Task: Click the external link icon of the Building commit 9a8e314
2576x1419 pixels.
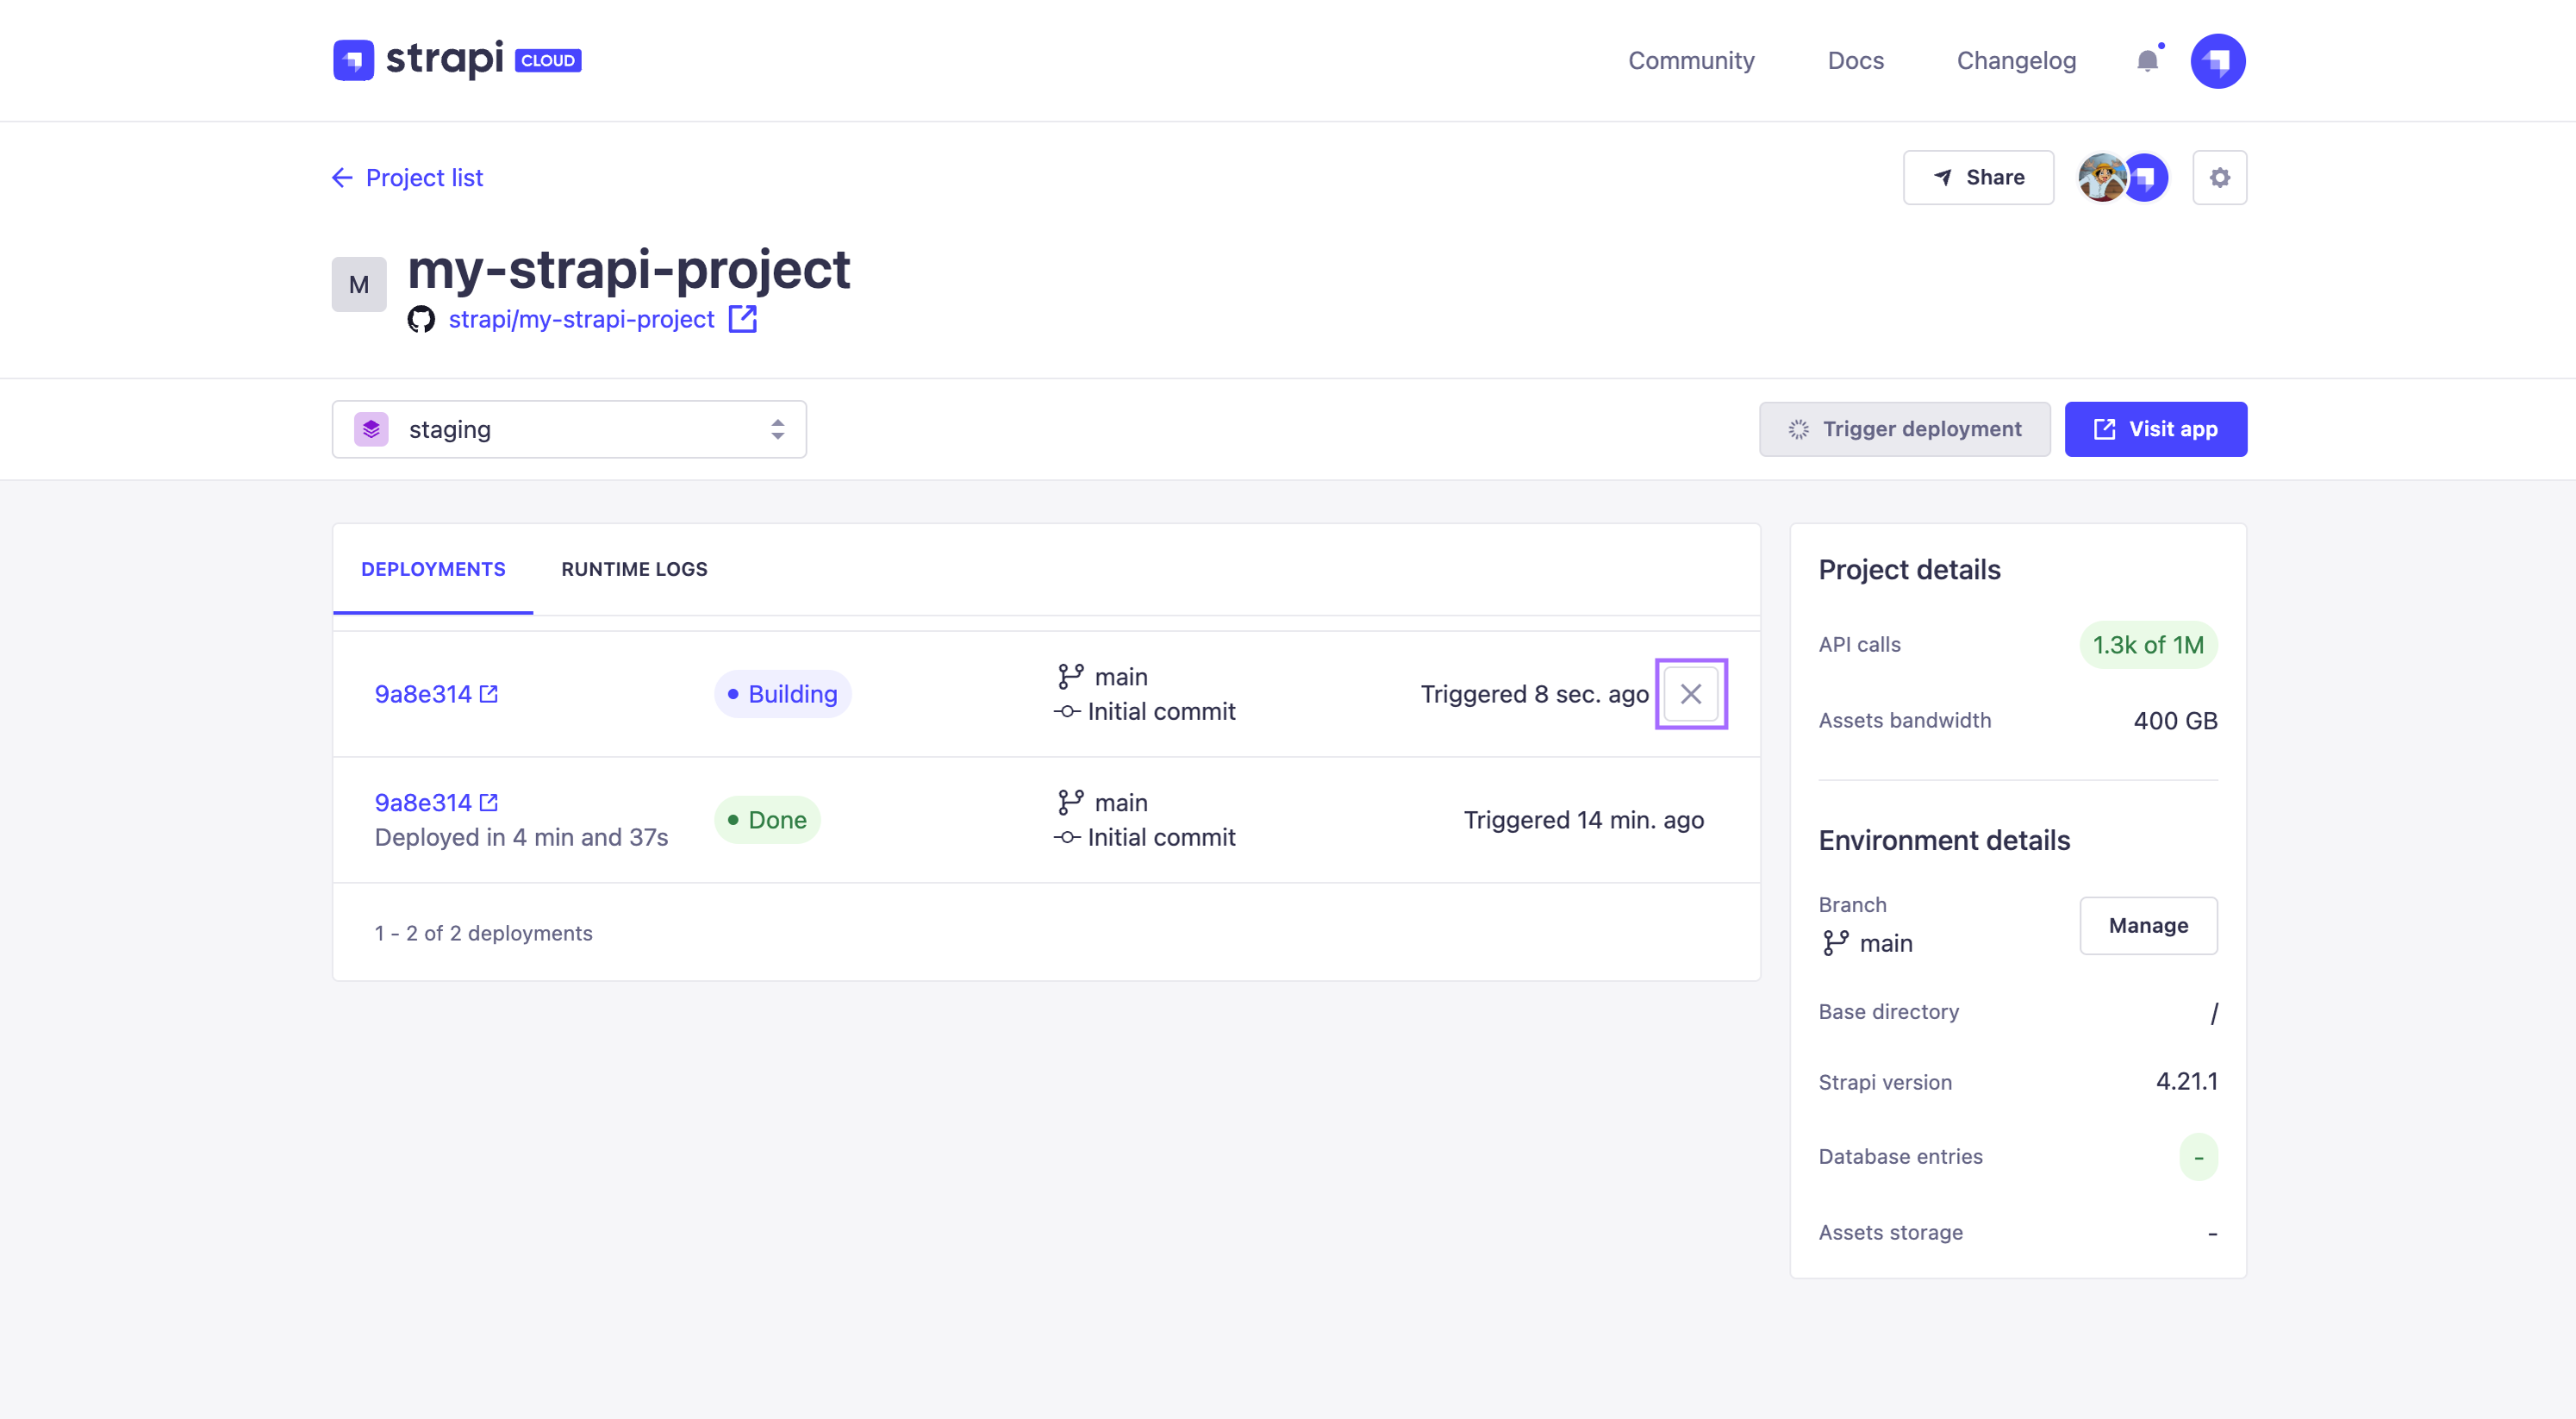Action: tap(489, 694)
